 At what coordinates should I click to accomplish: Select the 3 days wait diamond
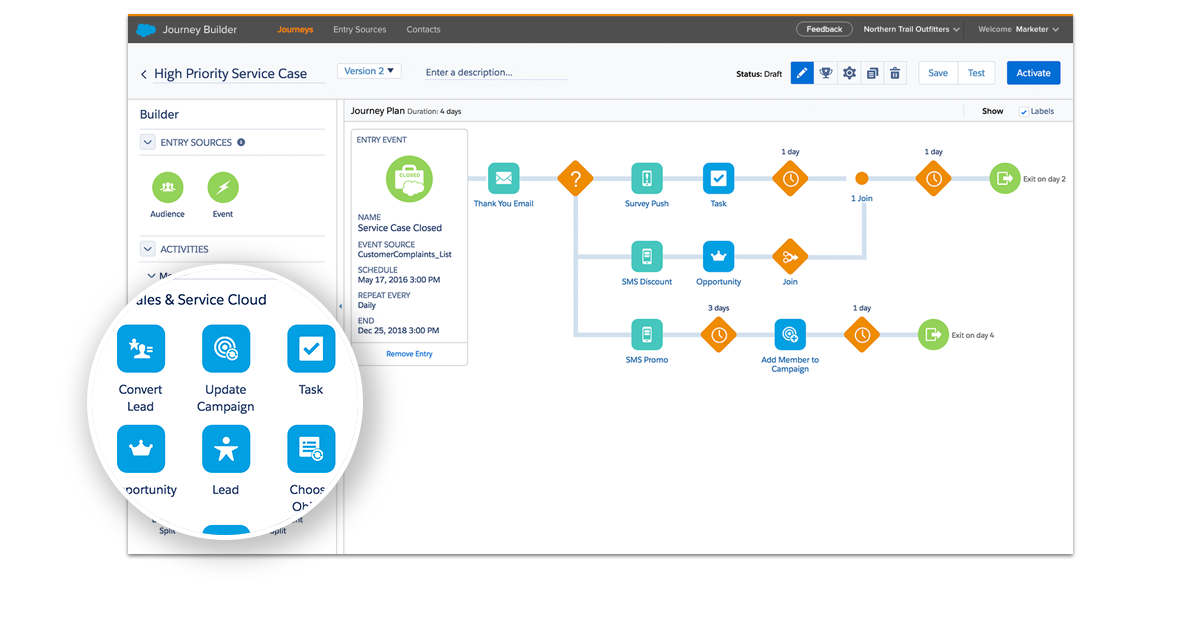pos(718,335)
